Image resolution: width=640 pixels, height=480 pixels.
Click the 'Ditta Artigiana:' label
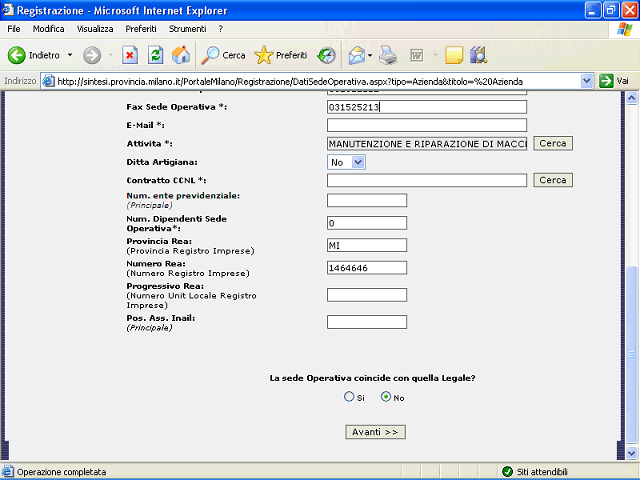point(162,162)
